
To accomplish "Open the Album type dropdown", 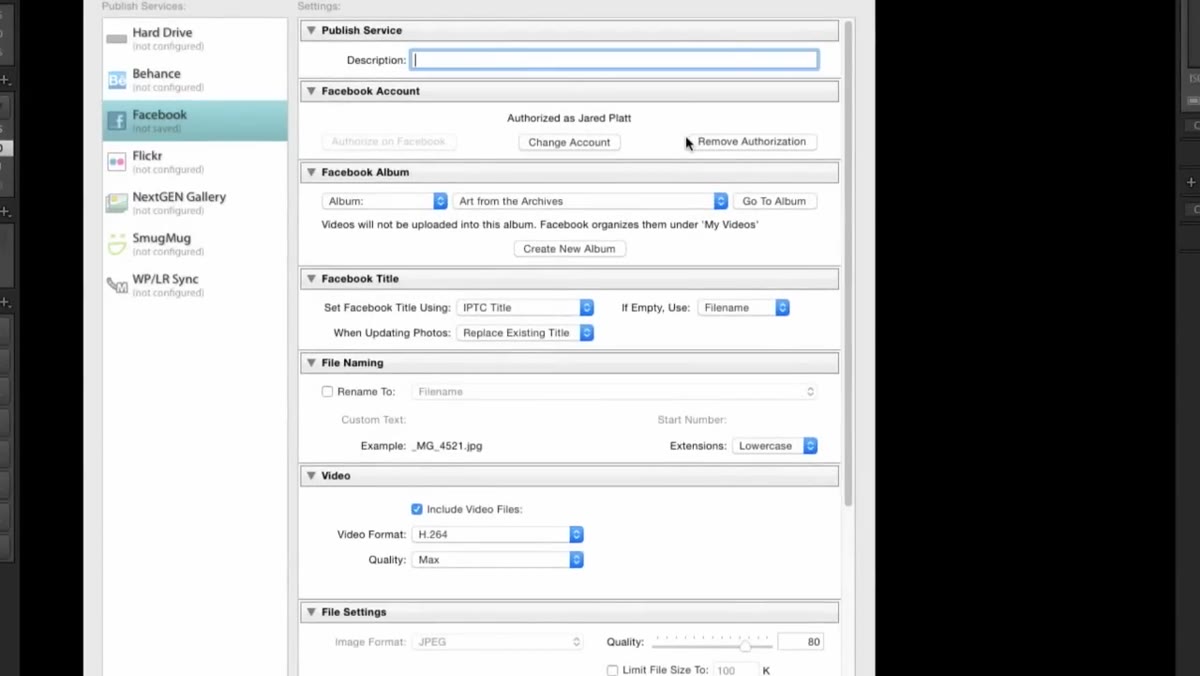I will (x=384, y=201).
